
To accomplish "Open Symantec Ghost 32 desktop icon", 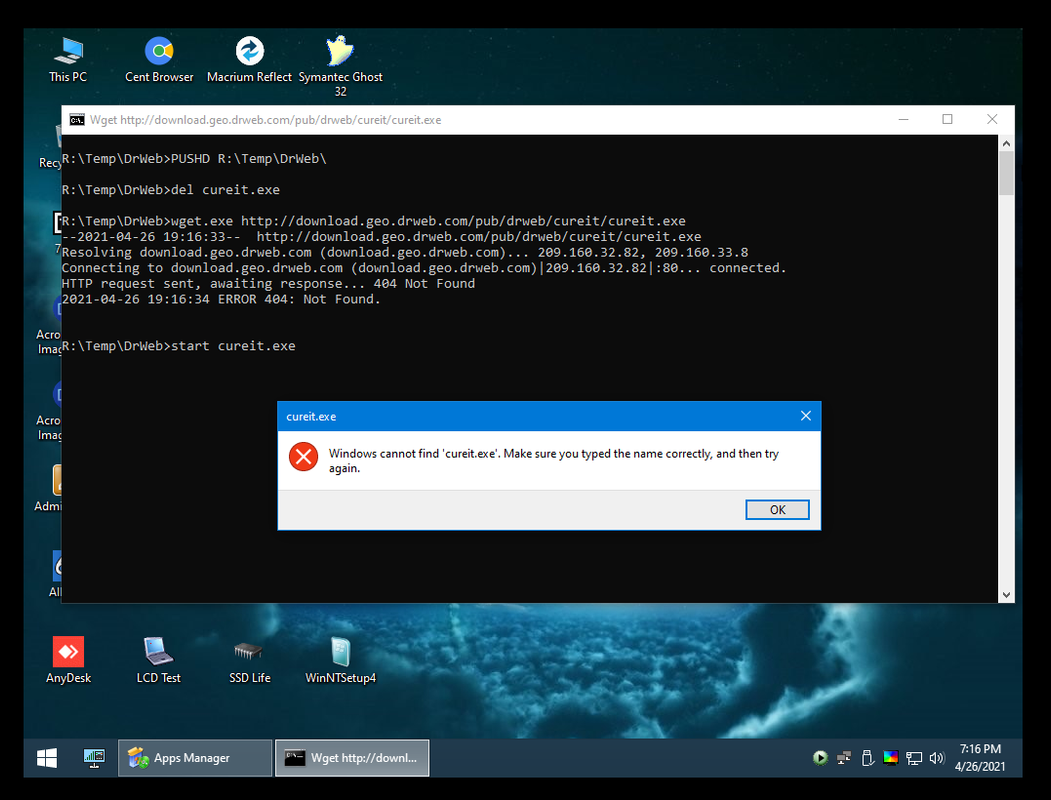I will [x=341, y=66].
